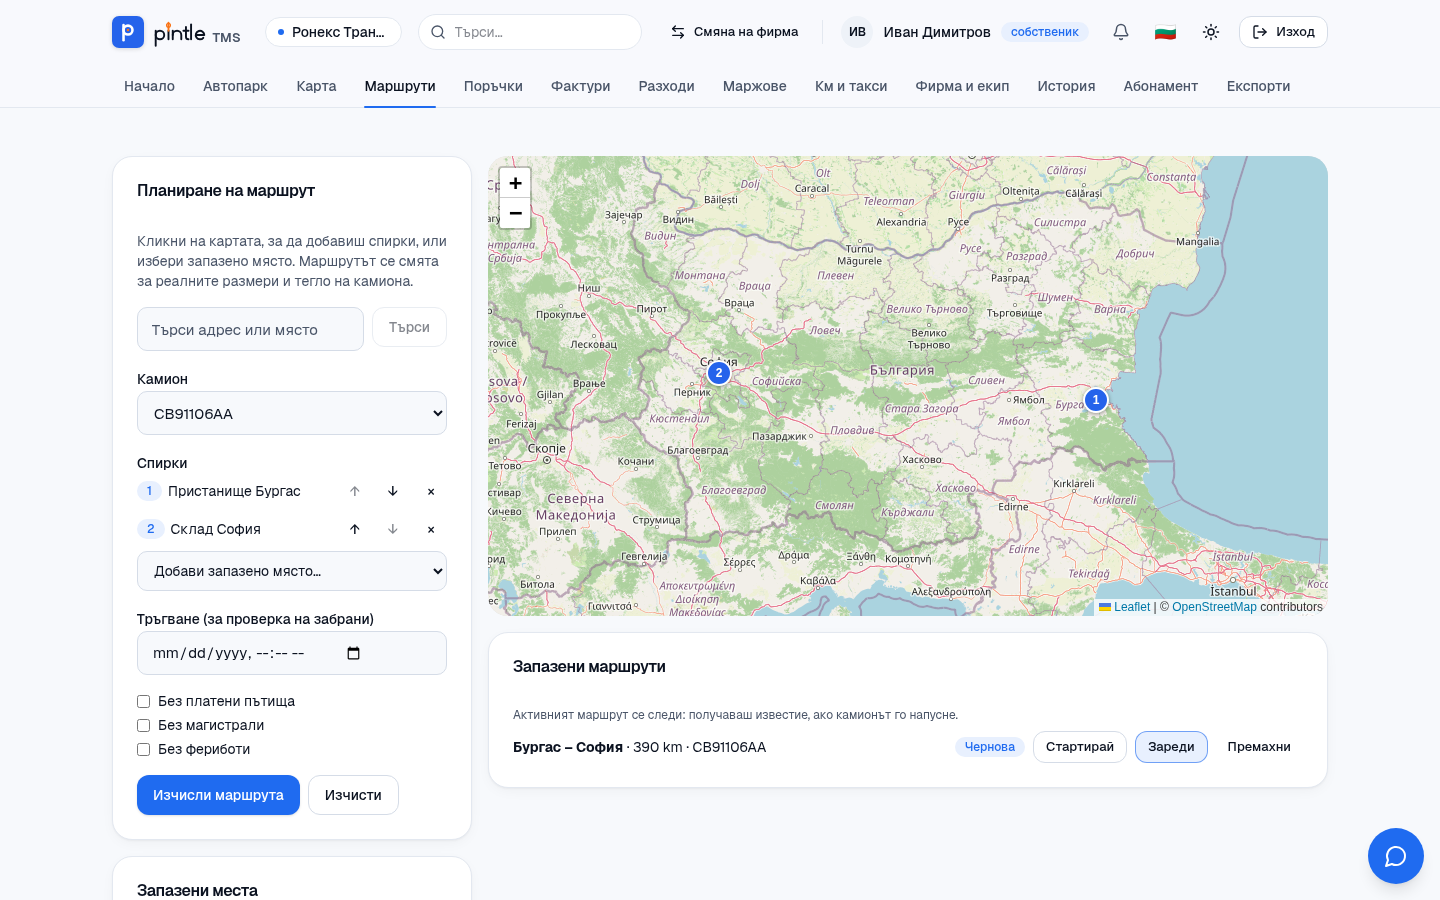The width and height of the screenshot is (1440, 900).
Task: Tick the Без фериботи checkbox
Action: click(144, 749)
